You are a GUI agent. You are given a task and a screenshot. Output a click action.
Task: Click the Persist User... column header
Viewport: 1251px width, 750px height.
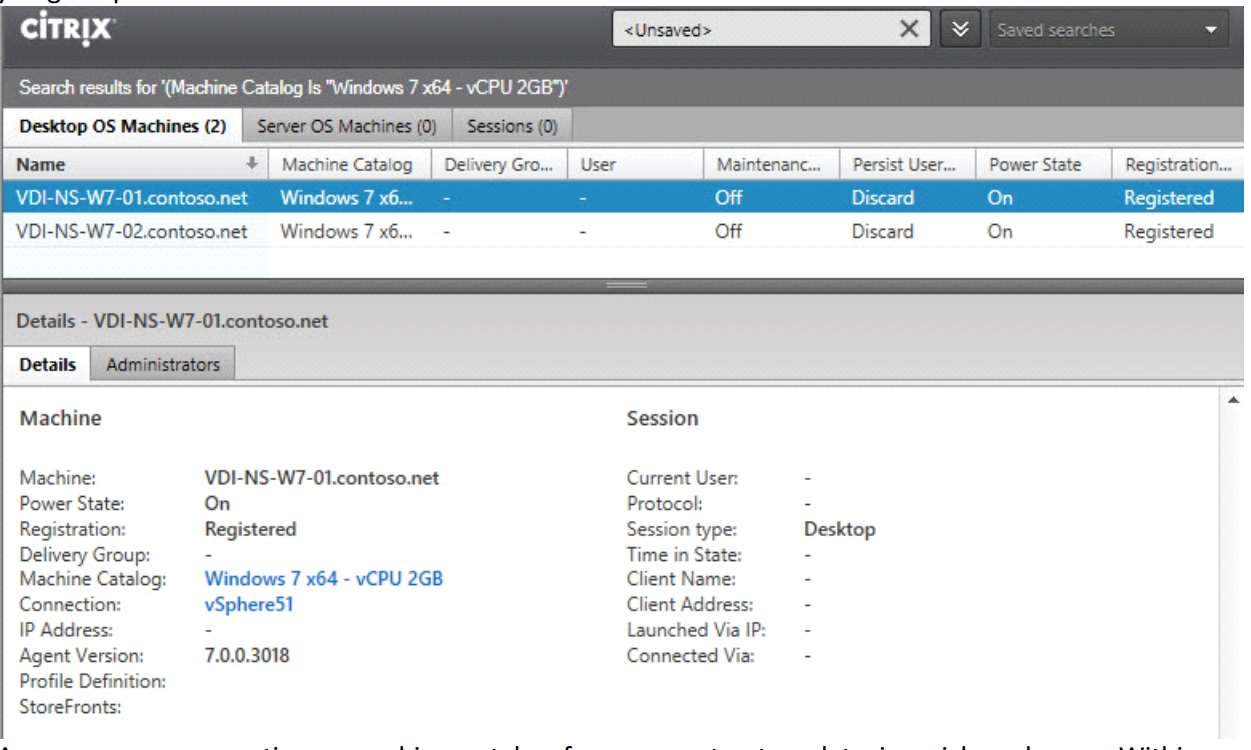pyautogui.click(x=907, y=164)
